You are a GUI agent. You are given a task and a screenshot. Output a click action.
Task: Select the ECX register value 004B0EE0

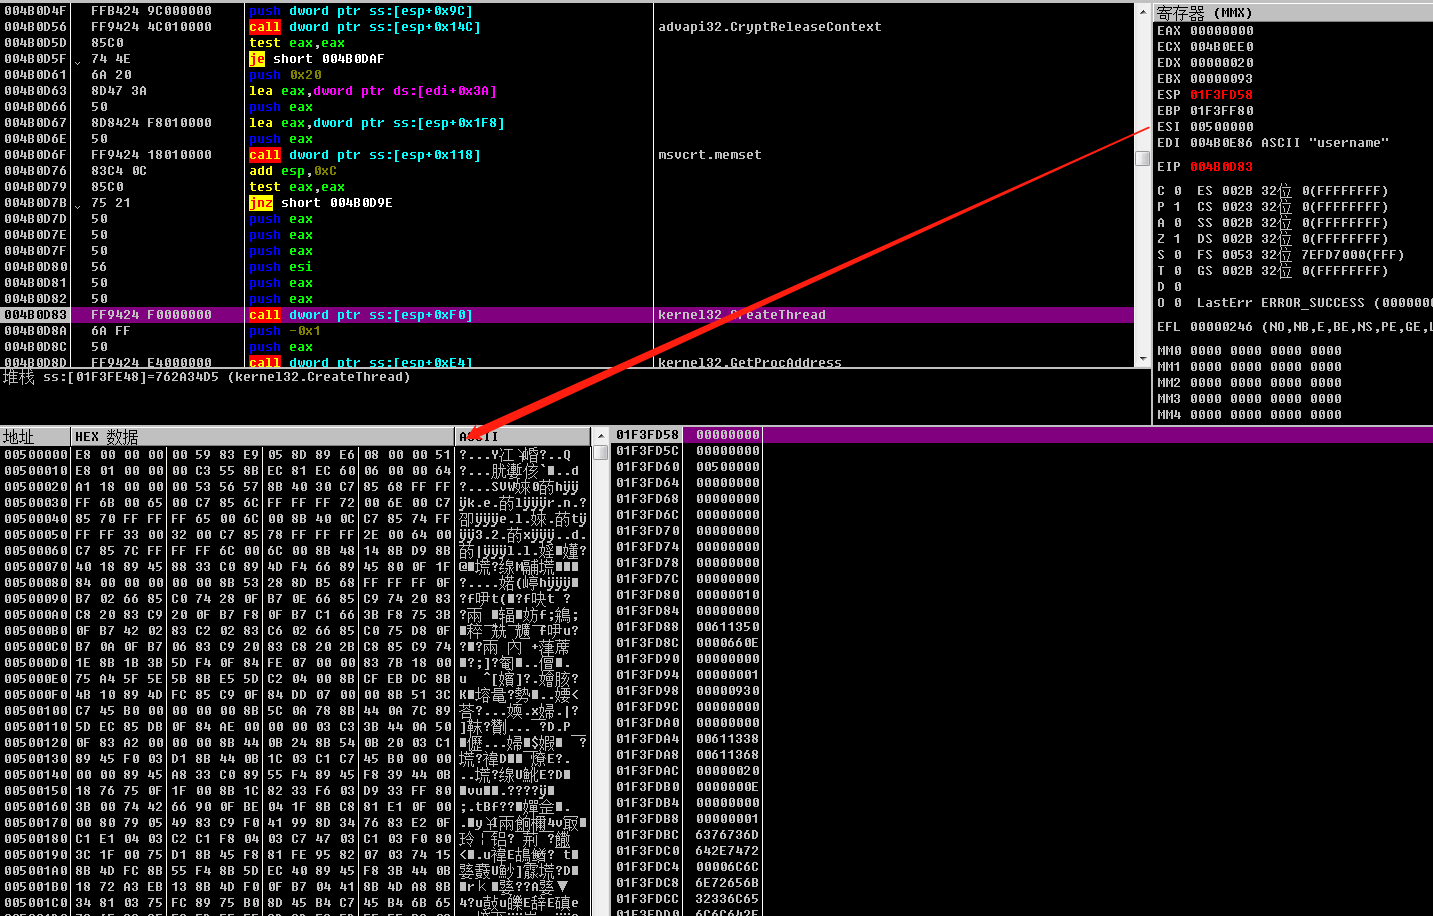point(1222,47)
